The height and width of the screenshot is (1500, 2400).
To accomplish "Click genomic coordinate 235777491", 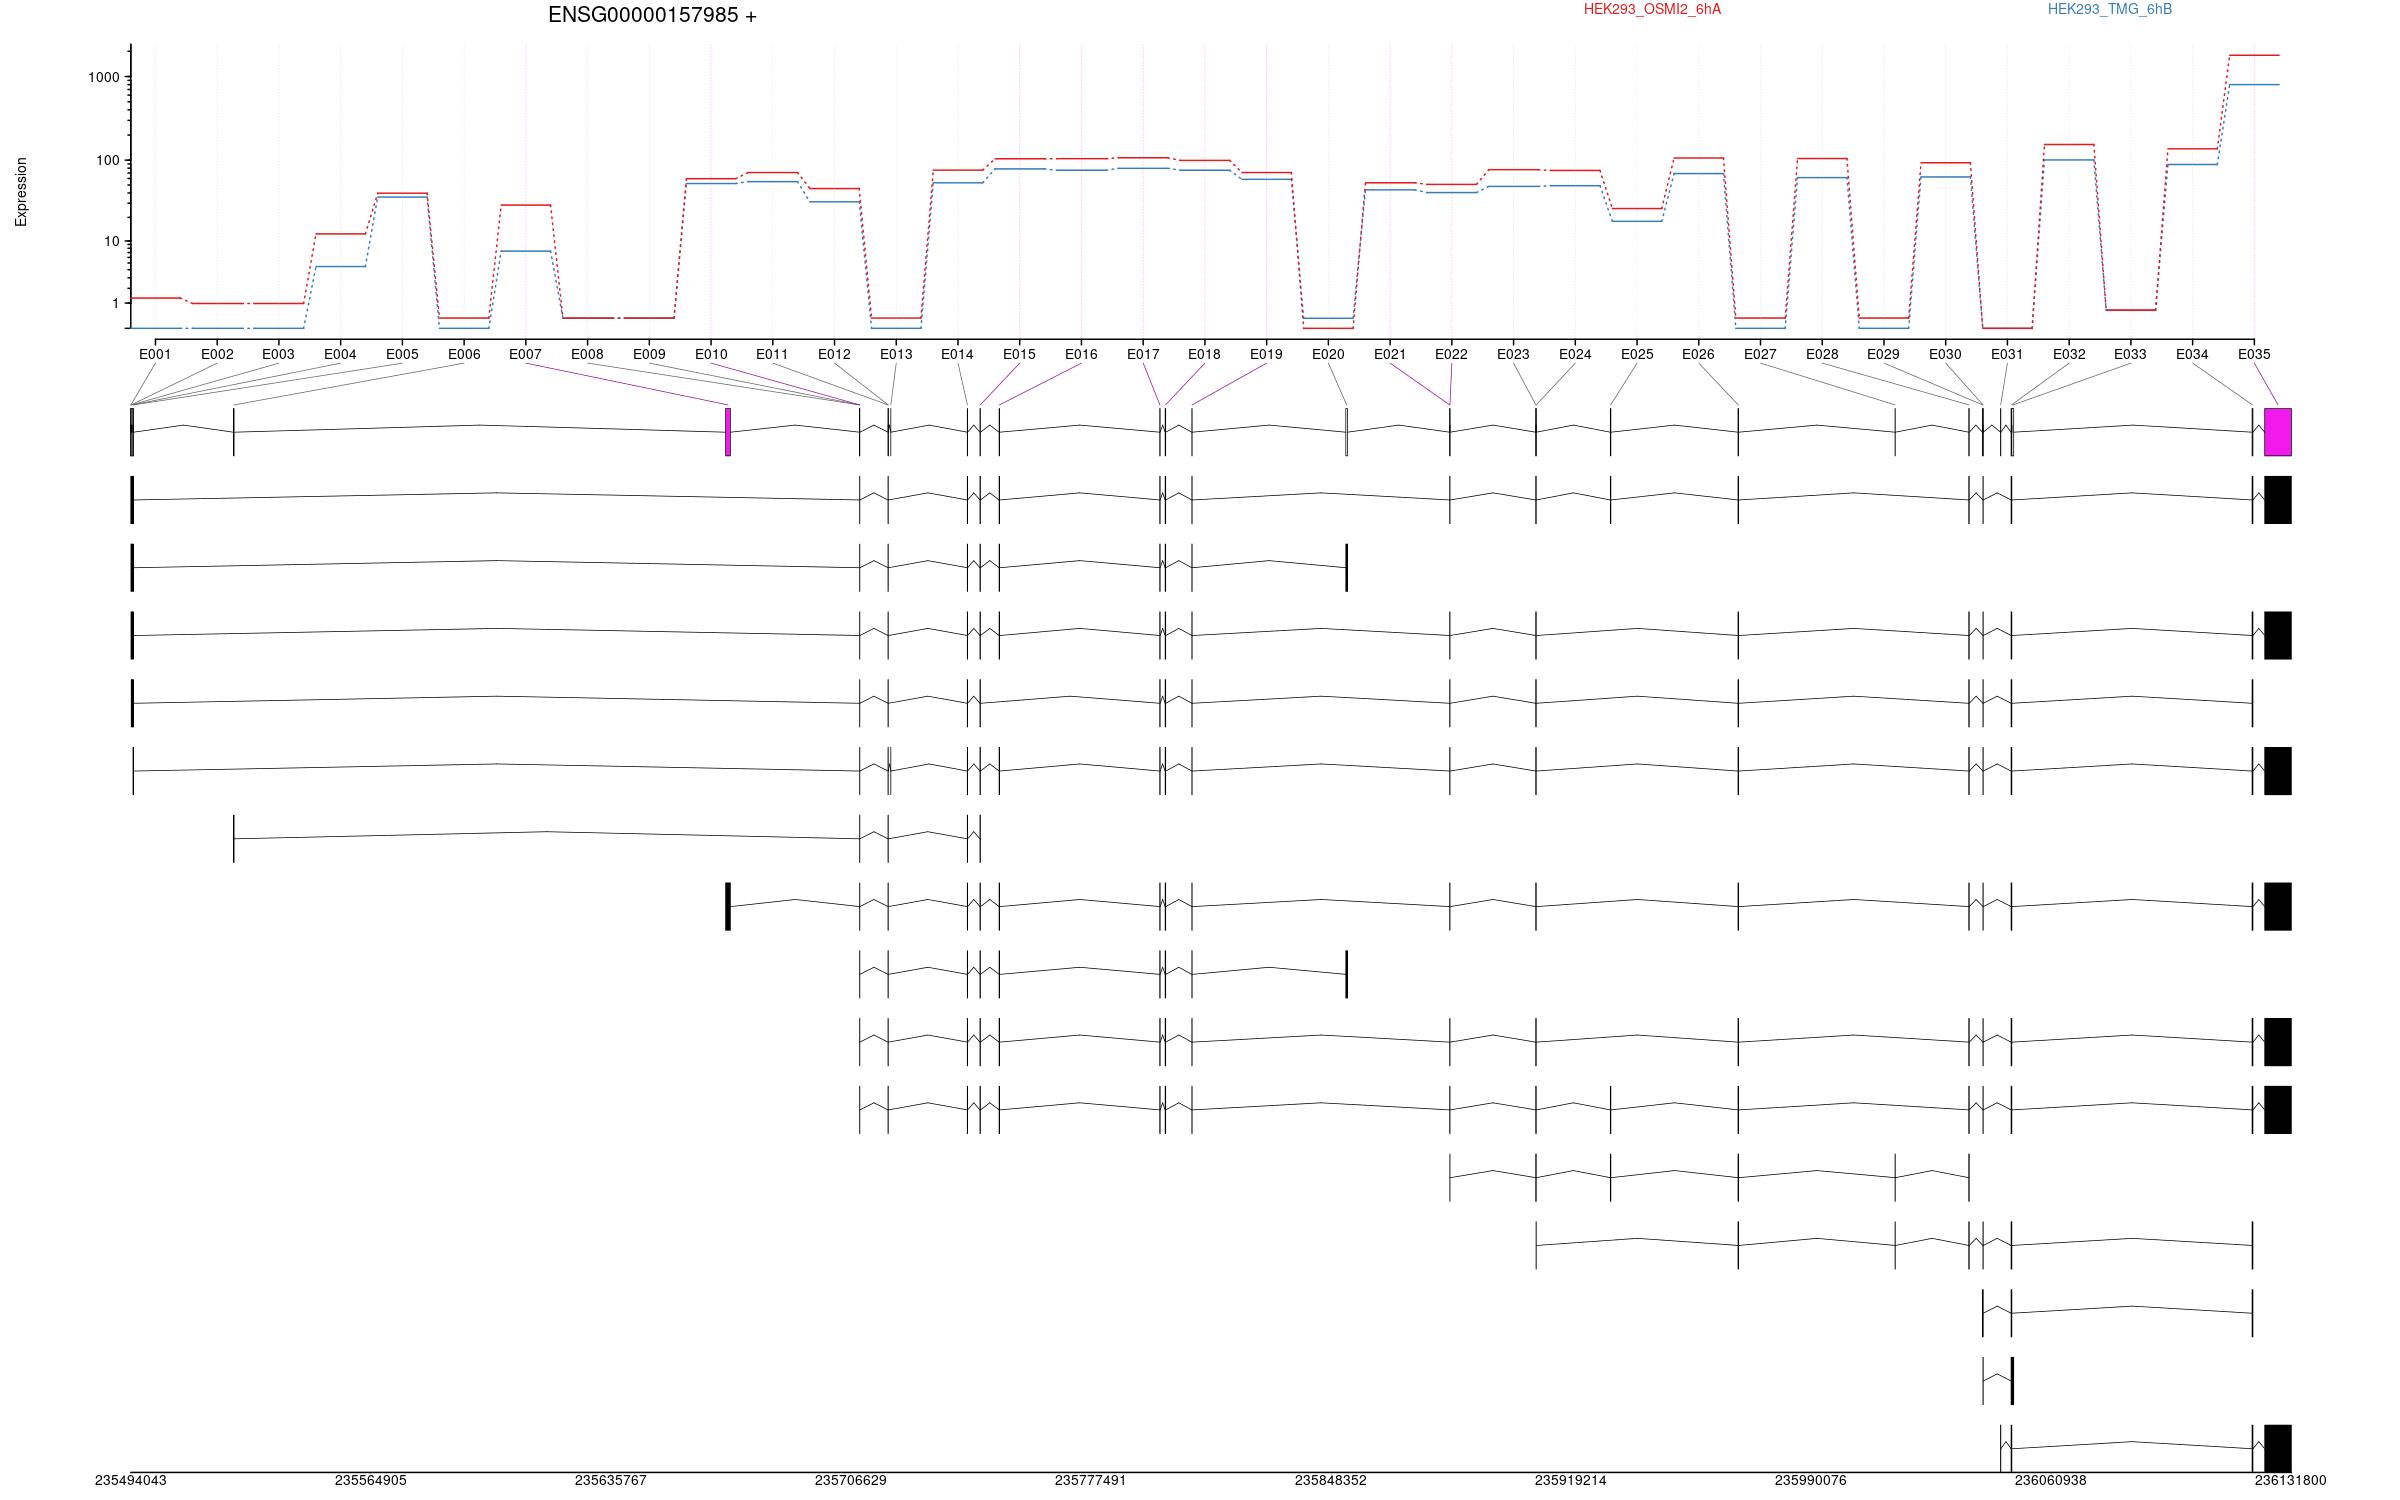I will point(1091,1480).
